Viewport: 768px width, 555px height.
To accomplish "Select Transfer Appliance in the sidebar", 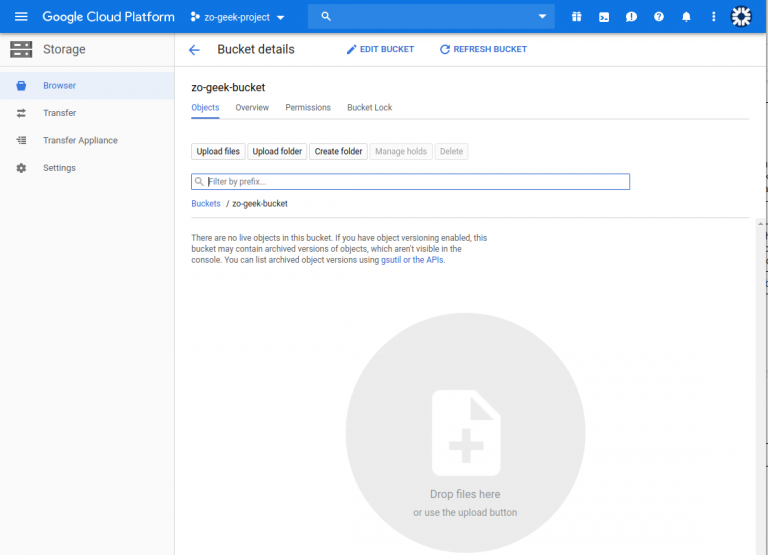I will (87, 141).
